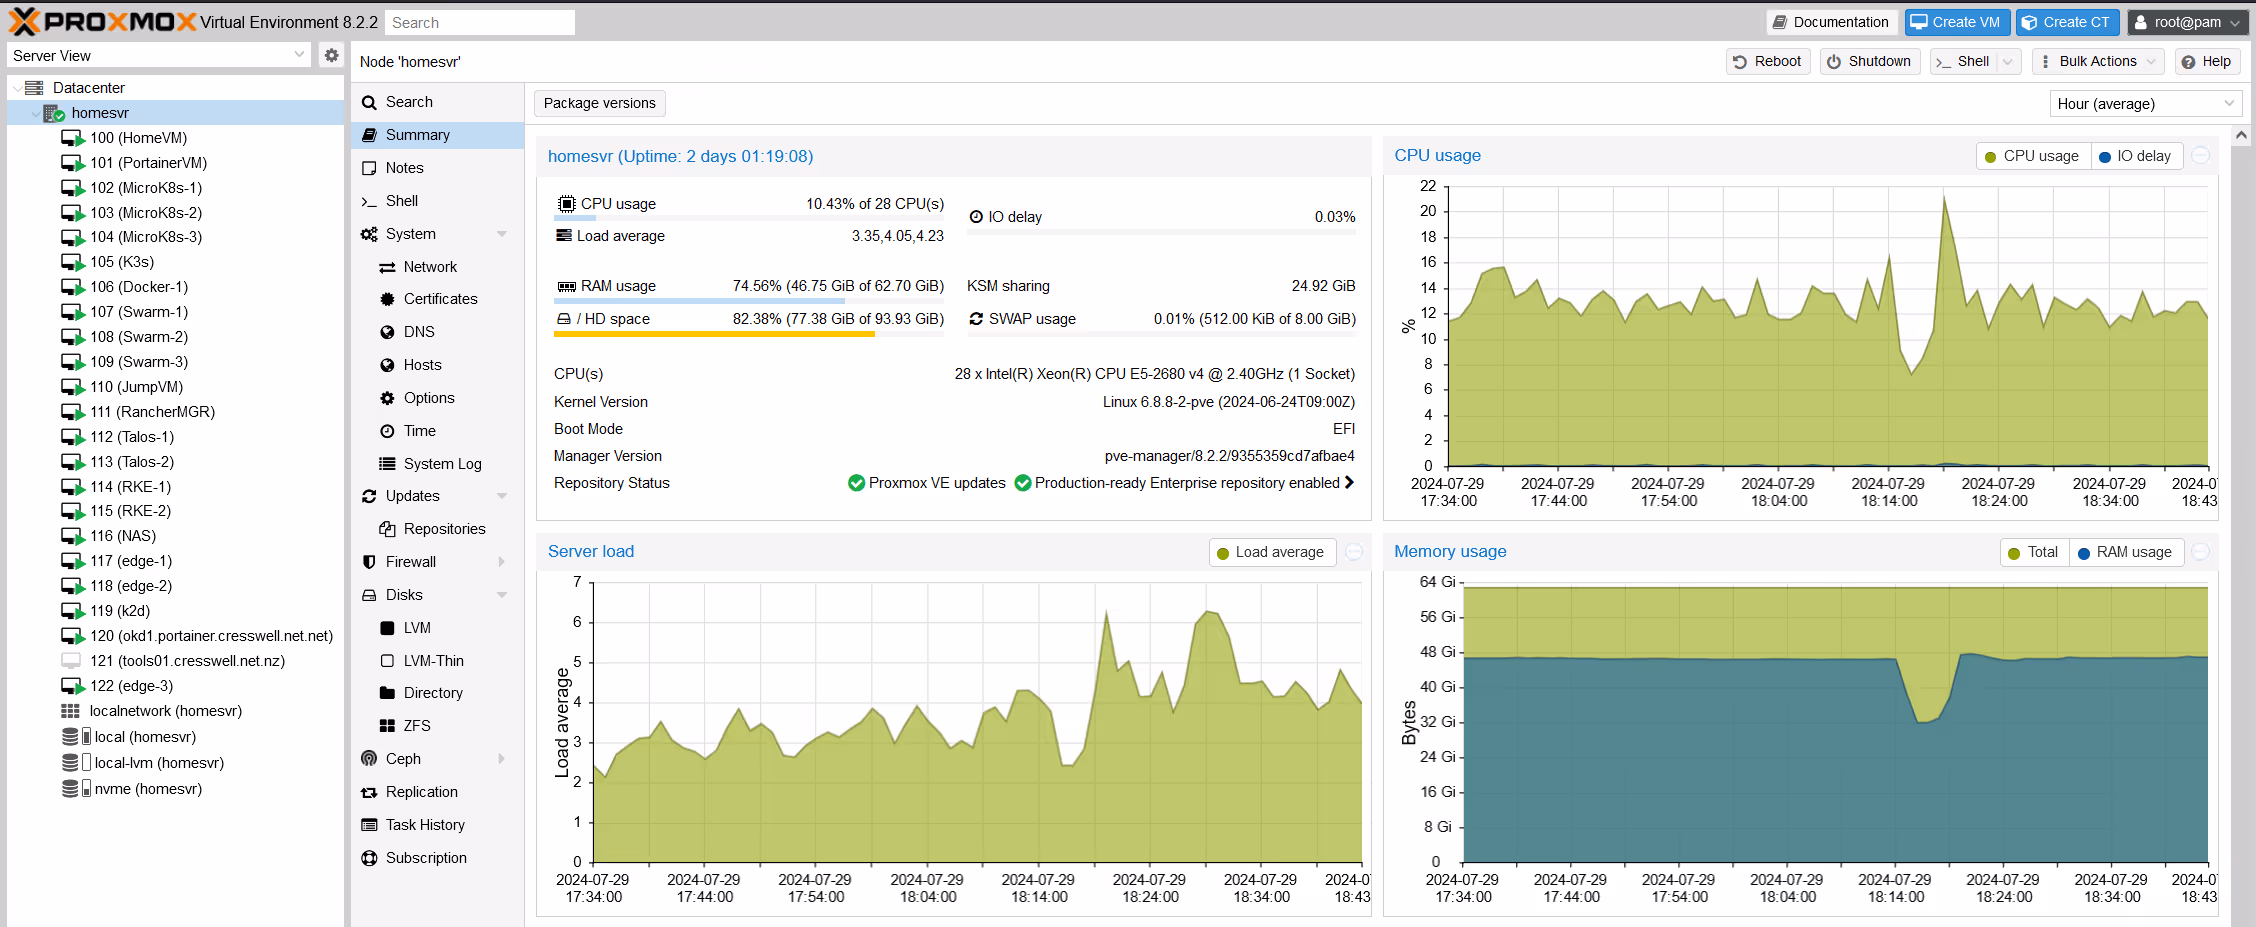Click the localnetwork (homesvr) grid icon
Image resolution: width=2256 pixels, height=927 pixels.
click(71, 711)
